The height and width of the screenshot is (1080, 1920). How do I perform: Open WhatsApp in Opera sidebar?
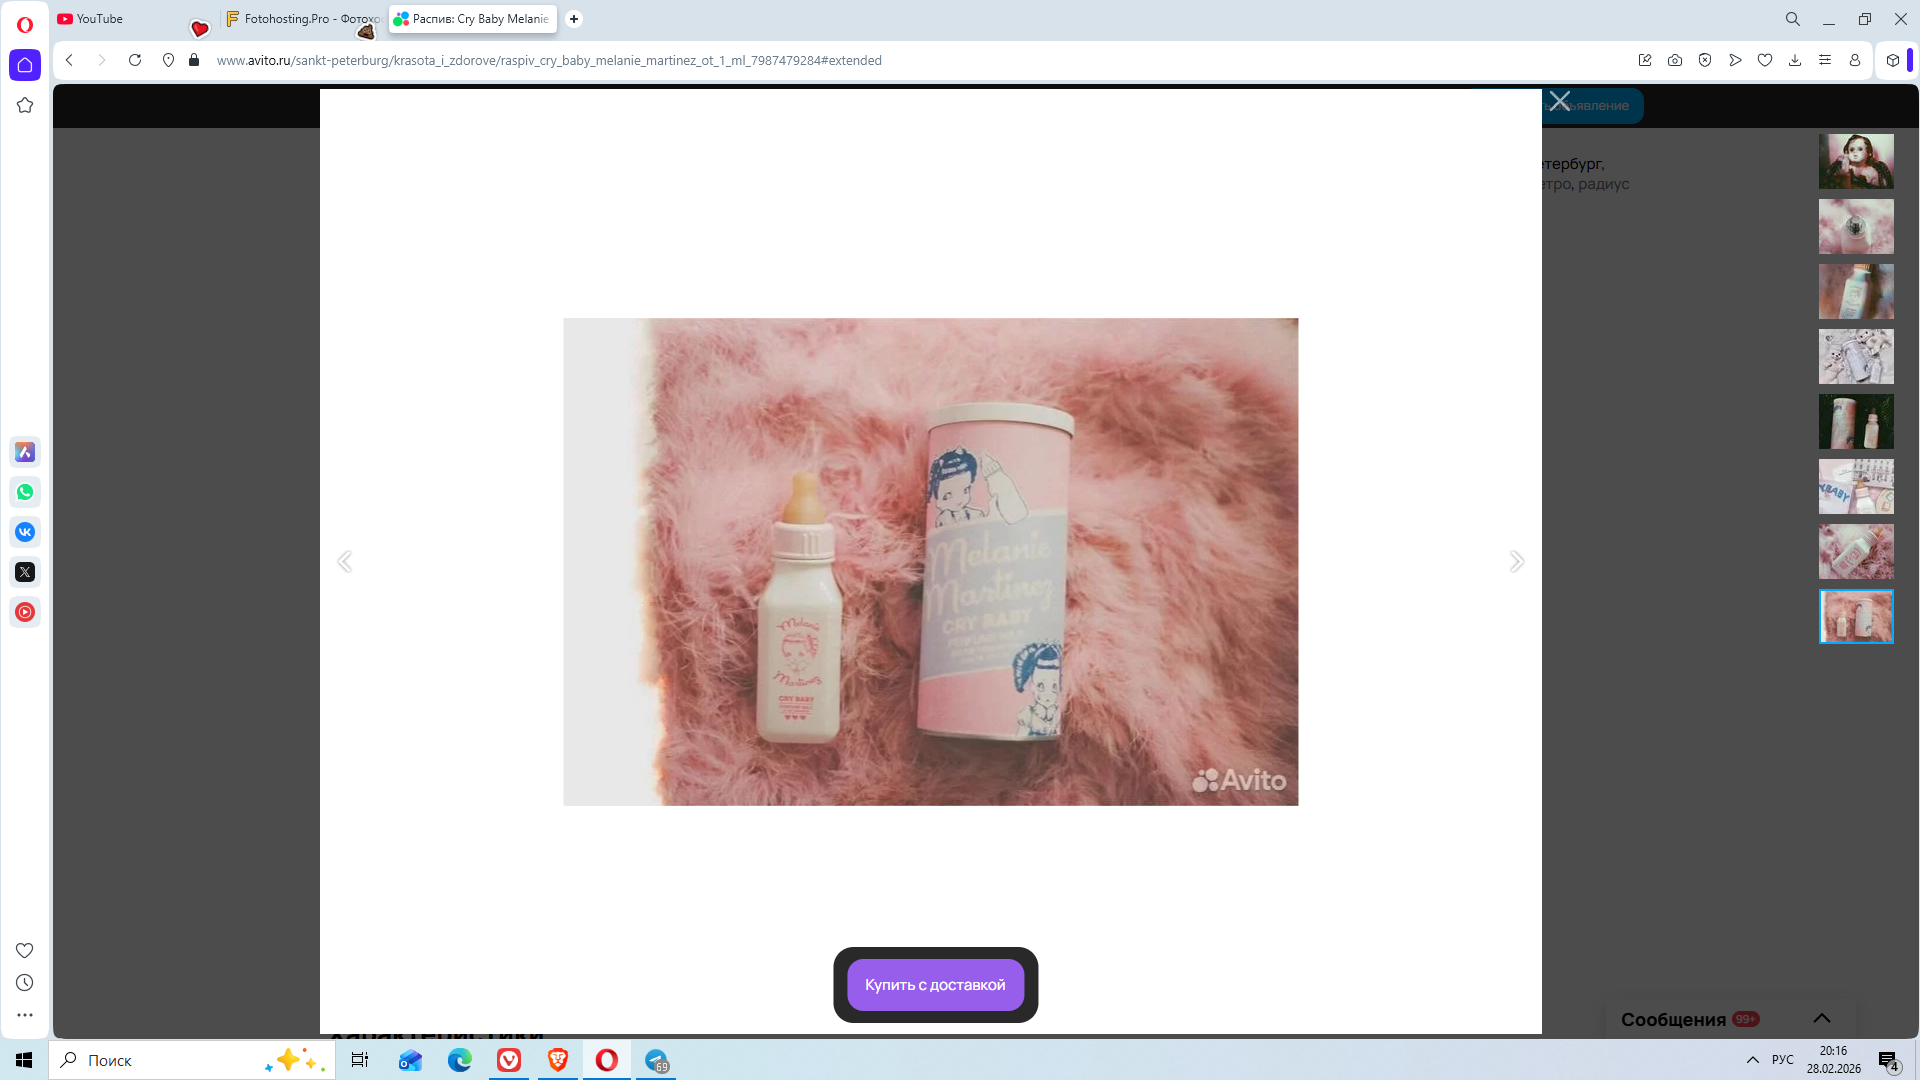(25, 492)
